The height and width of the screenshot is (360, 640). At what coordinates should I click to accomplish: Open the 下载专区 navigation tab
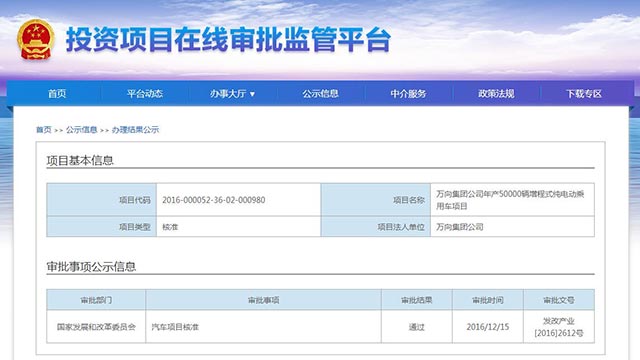pos(584,93)
